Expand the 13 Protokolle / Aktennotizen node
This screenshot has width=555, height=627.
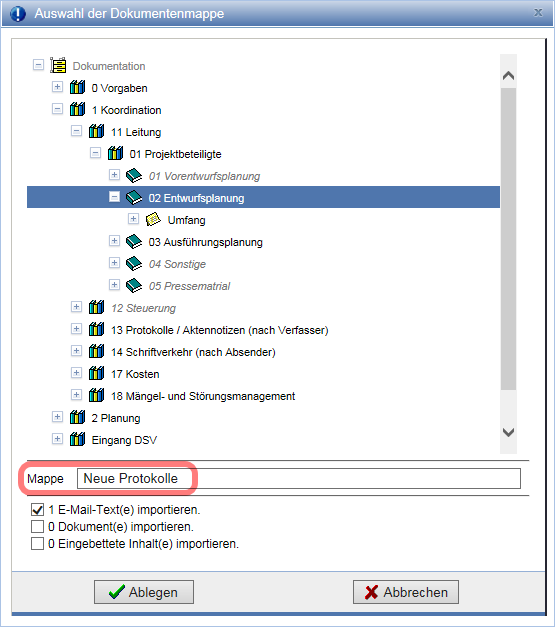point(76,329)
